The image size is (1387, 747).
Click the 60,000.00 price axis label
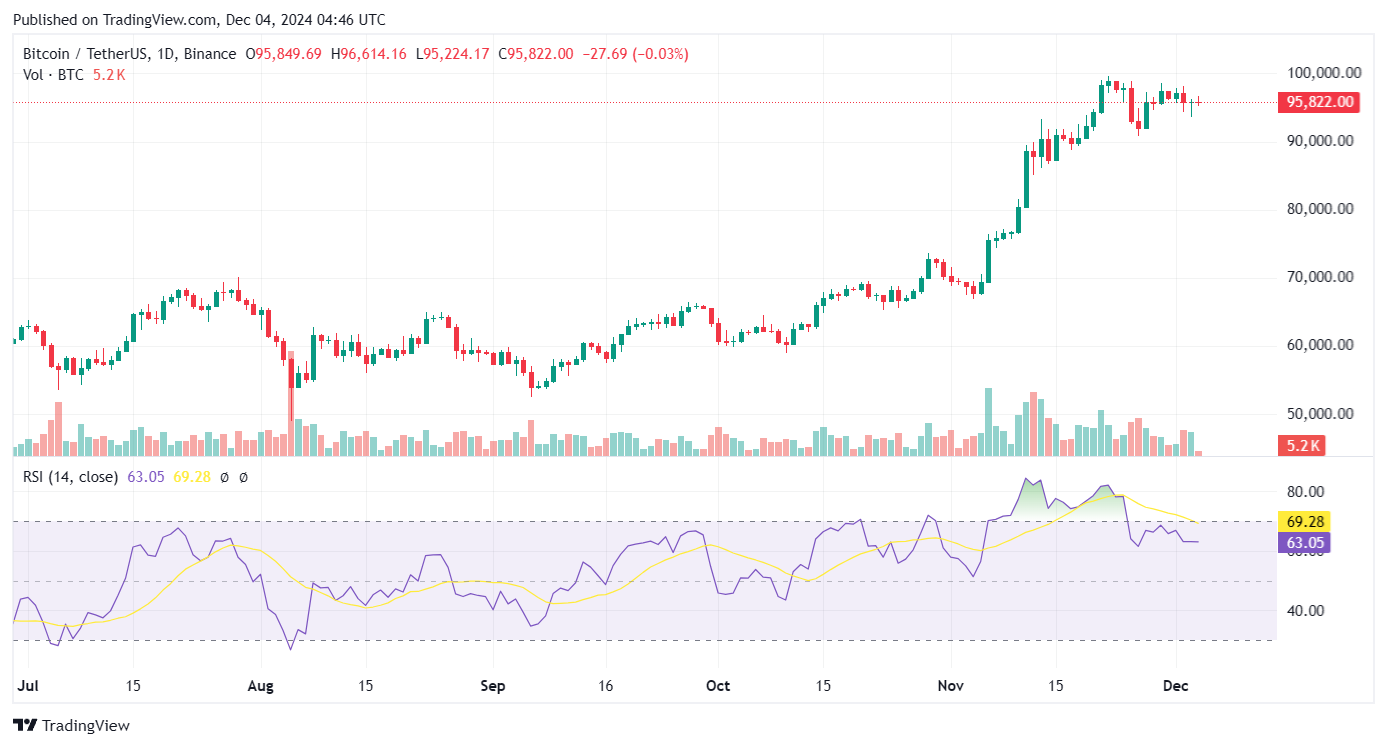coord(1320,345)
